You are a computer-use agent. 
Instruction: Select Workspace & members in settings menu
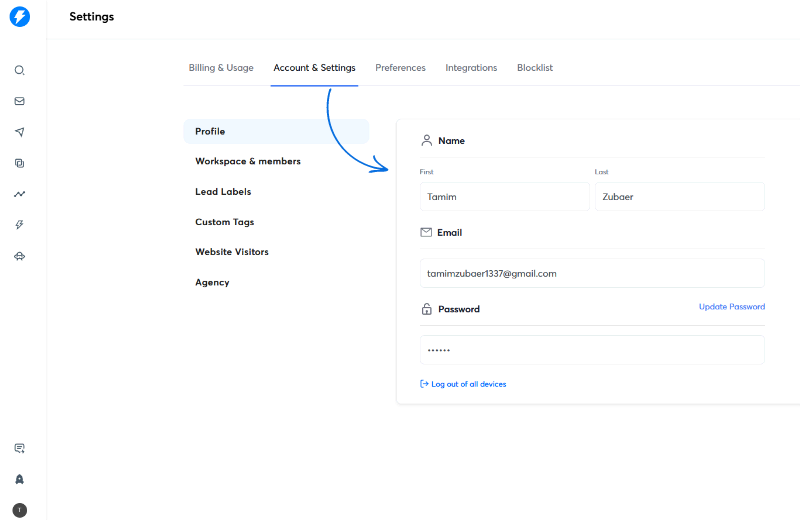click(248, 161)
